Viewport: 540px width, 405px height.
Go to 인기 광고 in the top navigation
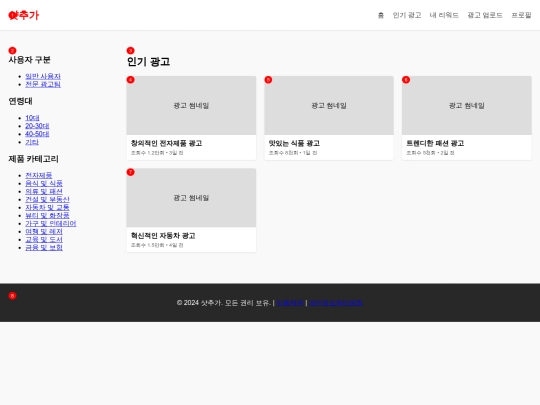point(407,15)
